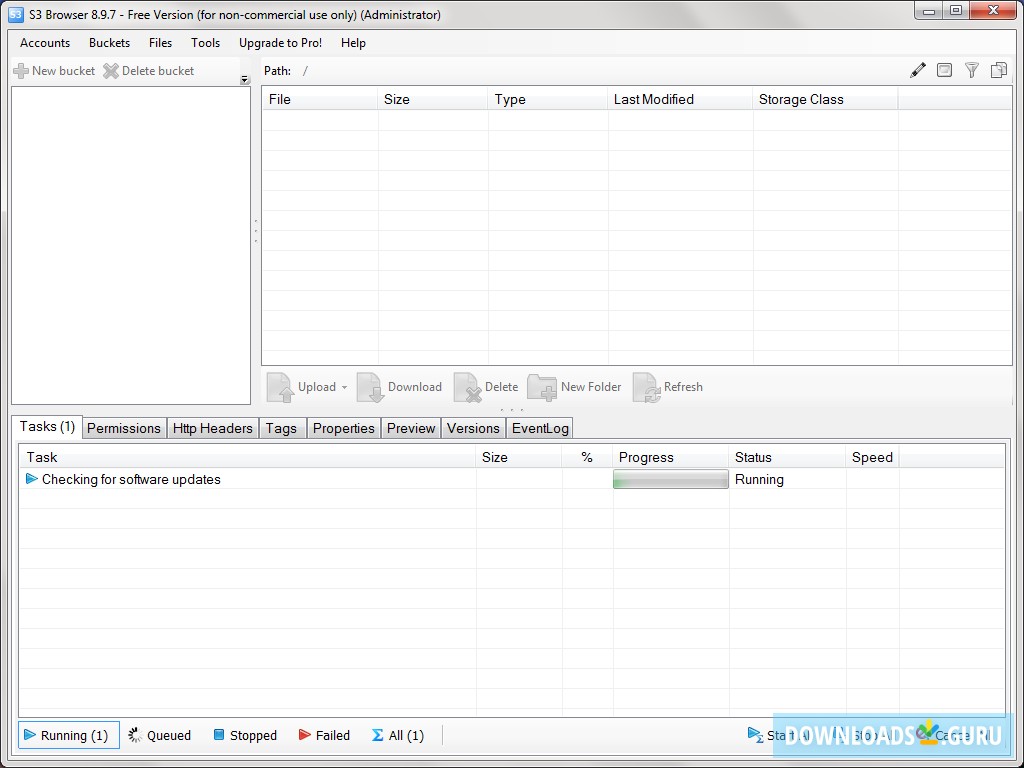Click the pencil edit path icon
This screenshot has width=1024, height=768.
(x=918, y=70)
